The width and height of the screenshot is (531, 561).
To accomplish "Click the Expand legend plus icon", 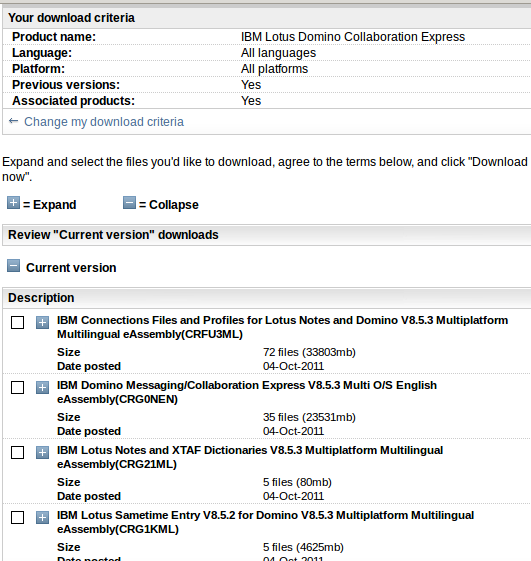I will point(14,203).
